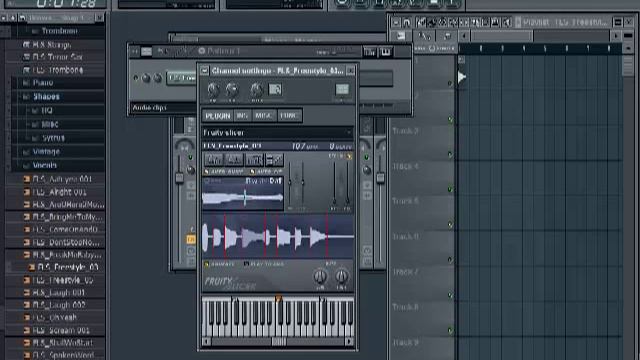Image resolution: width=640 pixels, height=360 pixels.
Task: Expand the HQ subfolder in browser
Action: coord(47,111)
